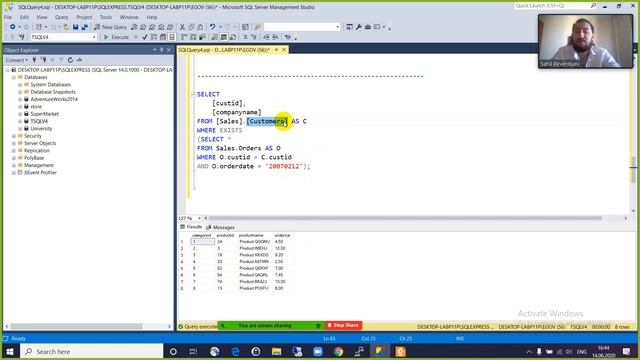
Task: Click the editor horizontal scrollbar
Action: pyautogui.click(x=405, y=218)
